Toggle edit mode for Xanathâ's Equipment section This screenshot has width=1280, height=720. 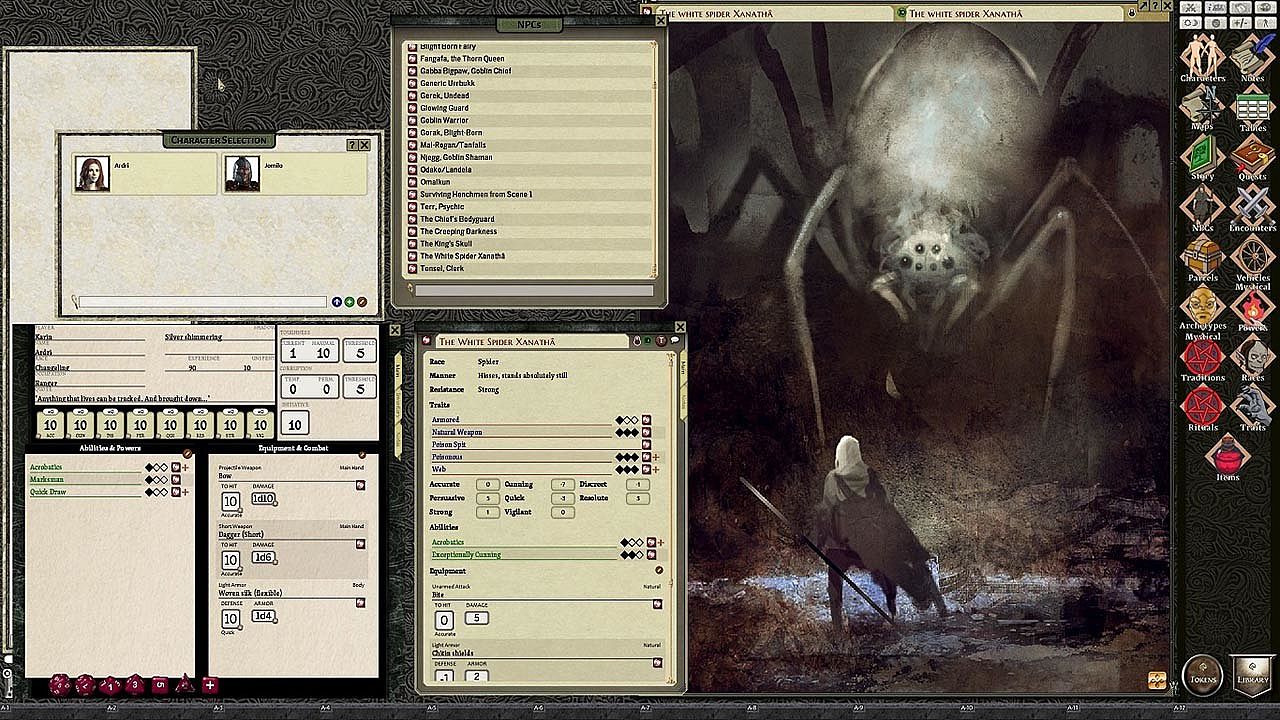coord(658,570)
